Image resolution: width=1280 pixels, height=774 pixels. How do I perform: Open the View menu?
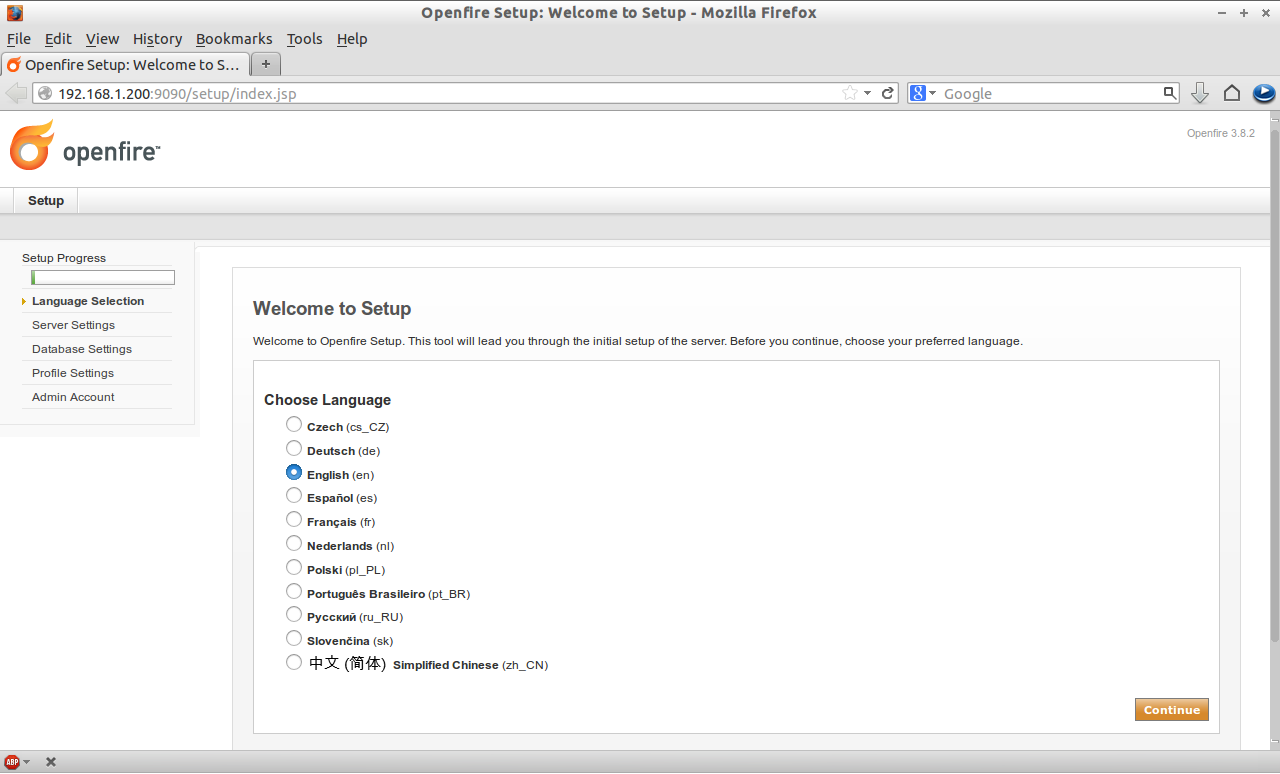102,39
